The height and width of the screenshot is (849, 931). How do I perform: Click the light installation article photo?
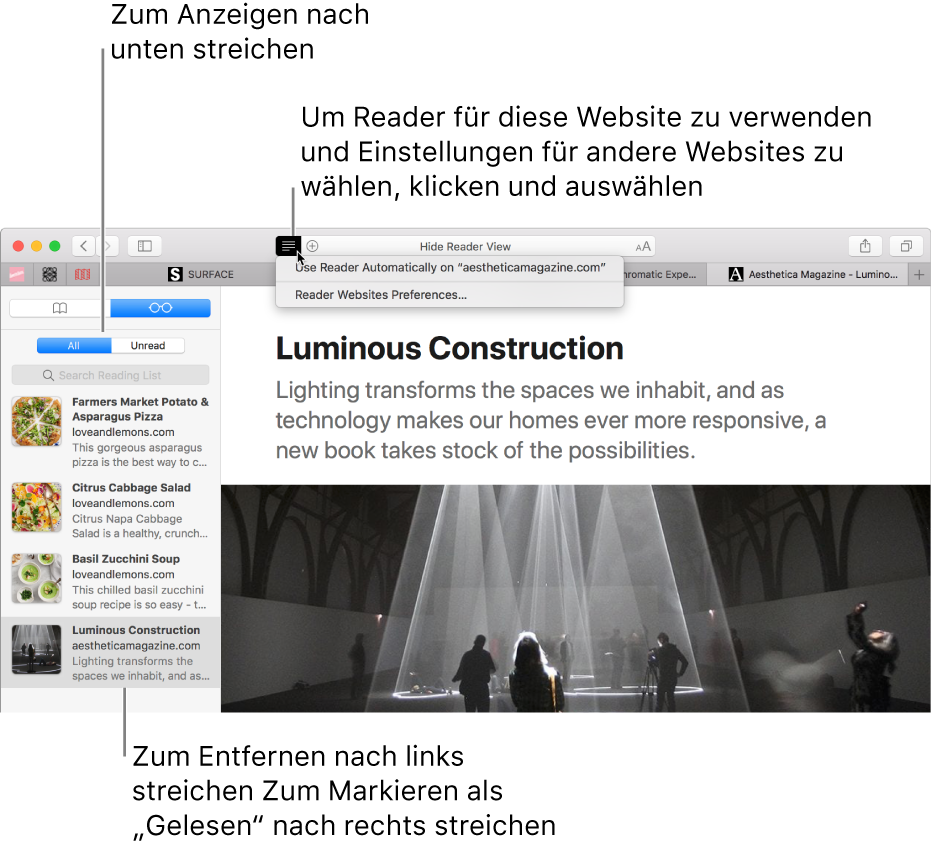[575, 598]
